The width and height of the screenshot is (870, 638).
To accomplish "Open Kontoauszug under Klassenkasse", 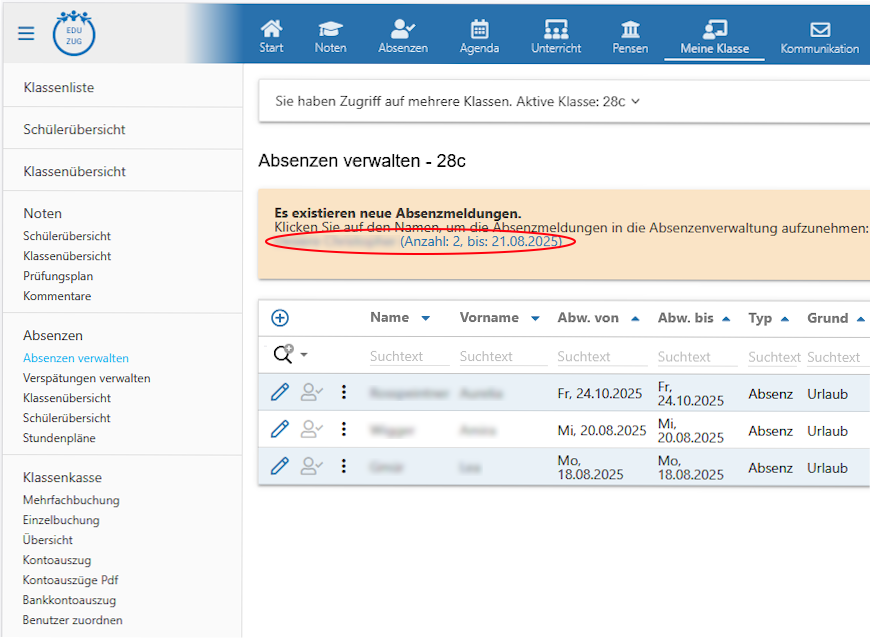I will point(57,560).
